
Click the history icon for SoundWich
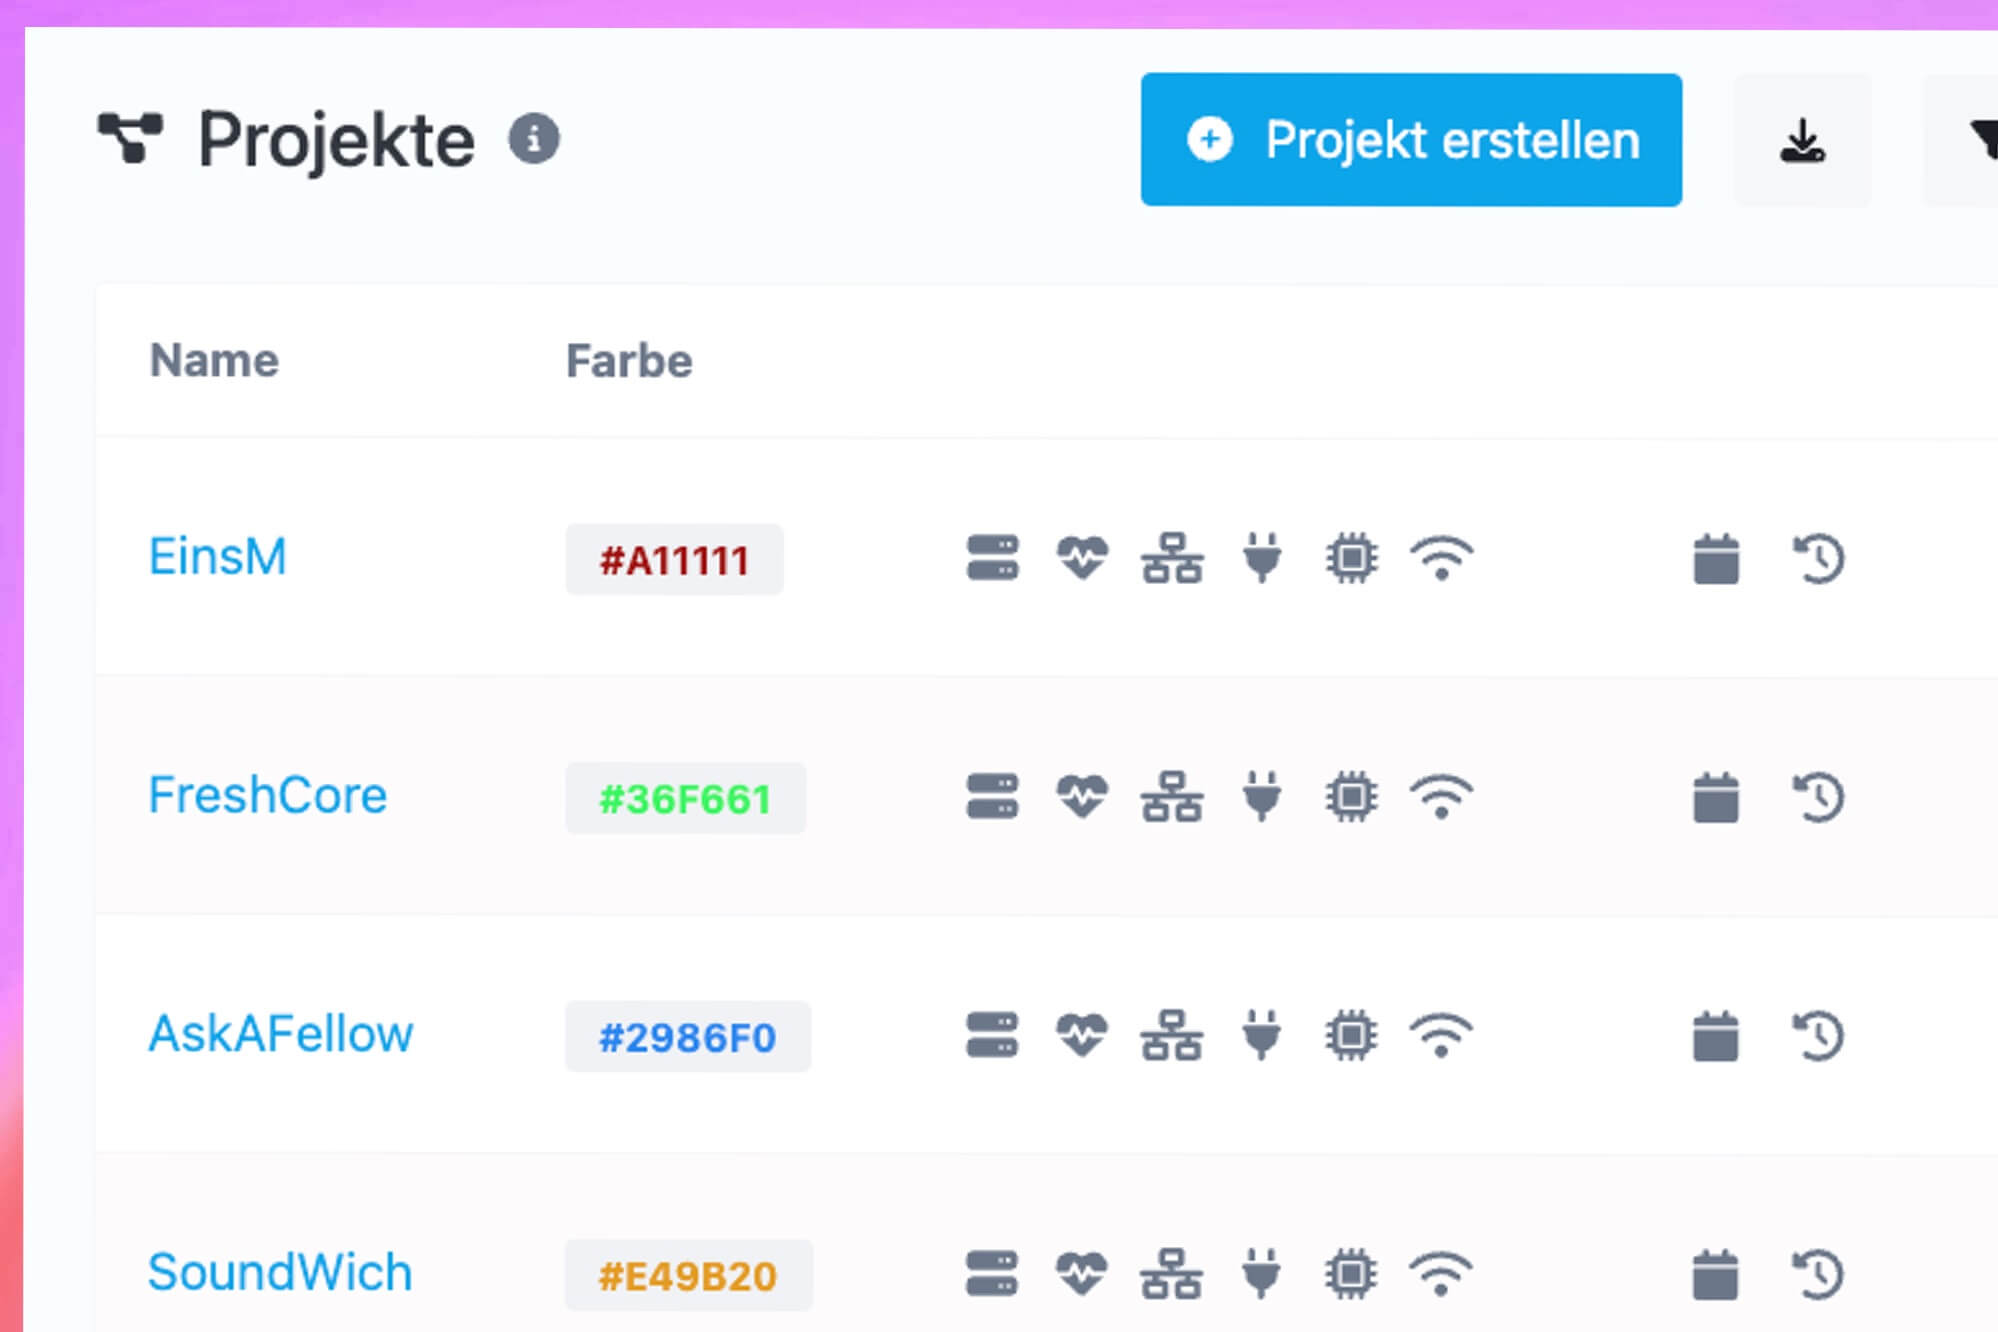pos(1818,1274)
